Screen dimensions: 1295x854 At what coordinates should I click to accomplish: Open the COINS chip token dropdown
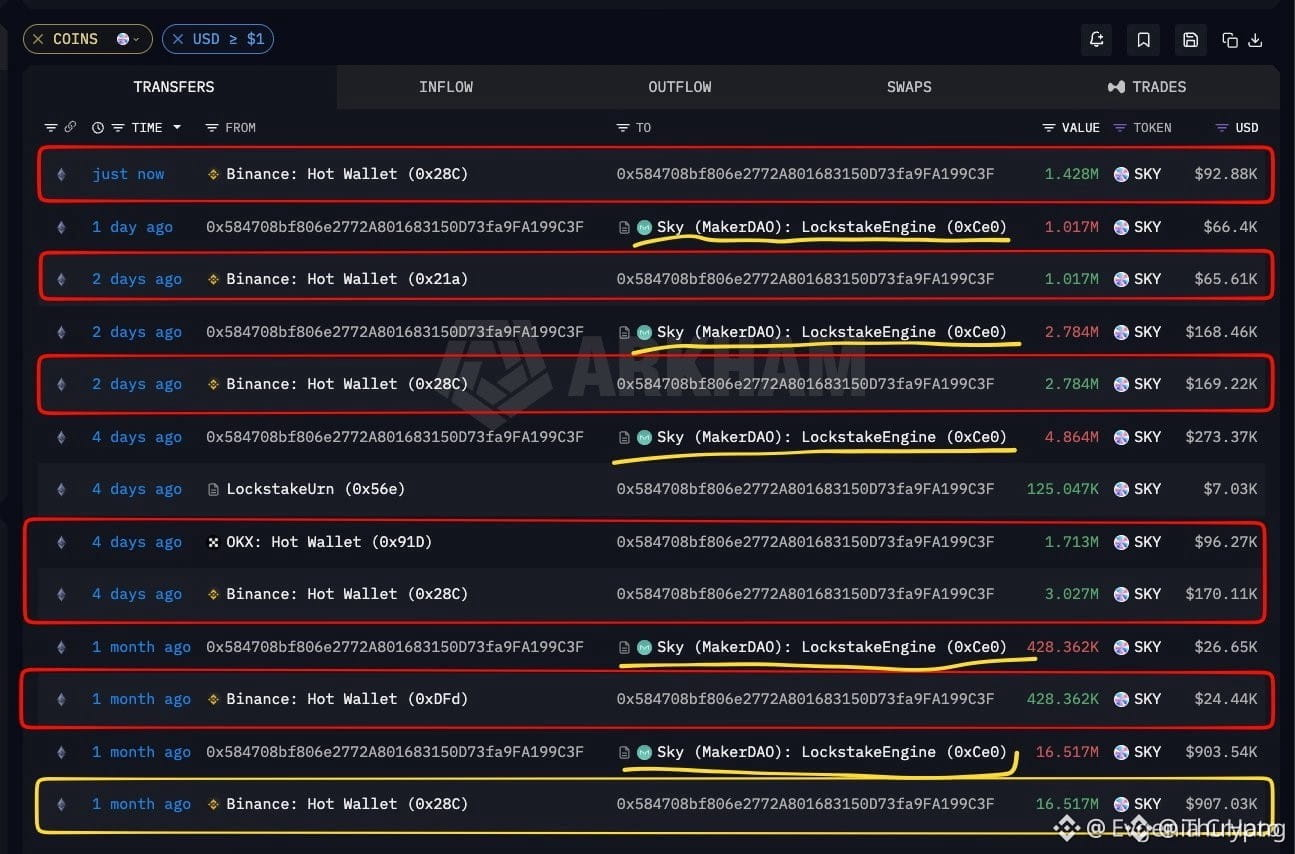[128, 39]
